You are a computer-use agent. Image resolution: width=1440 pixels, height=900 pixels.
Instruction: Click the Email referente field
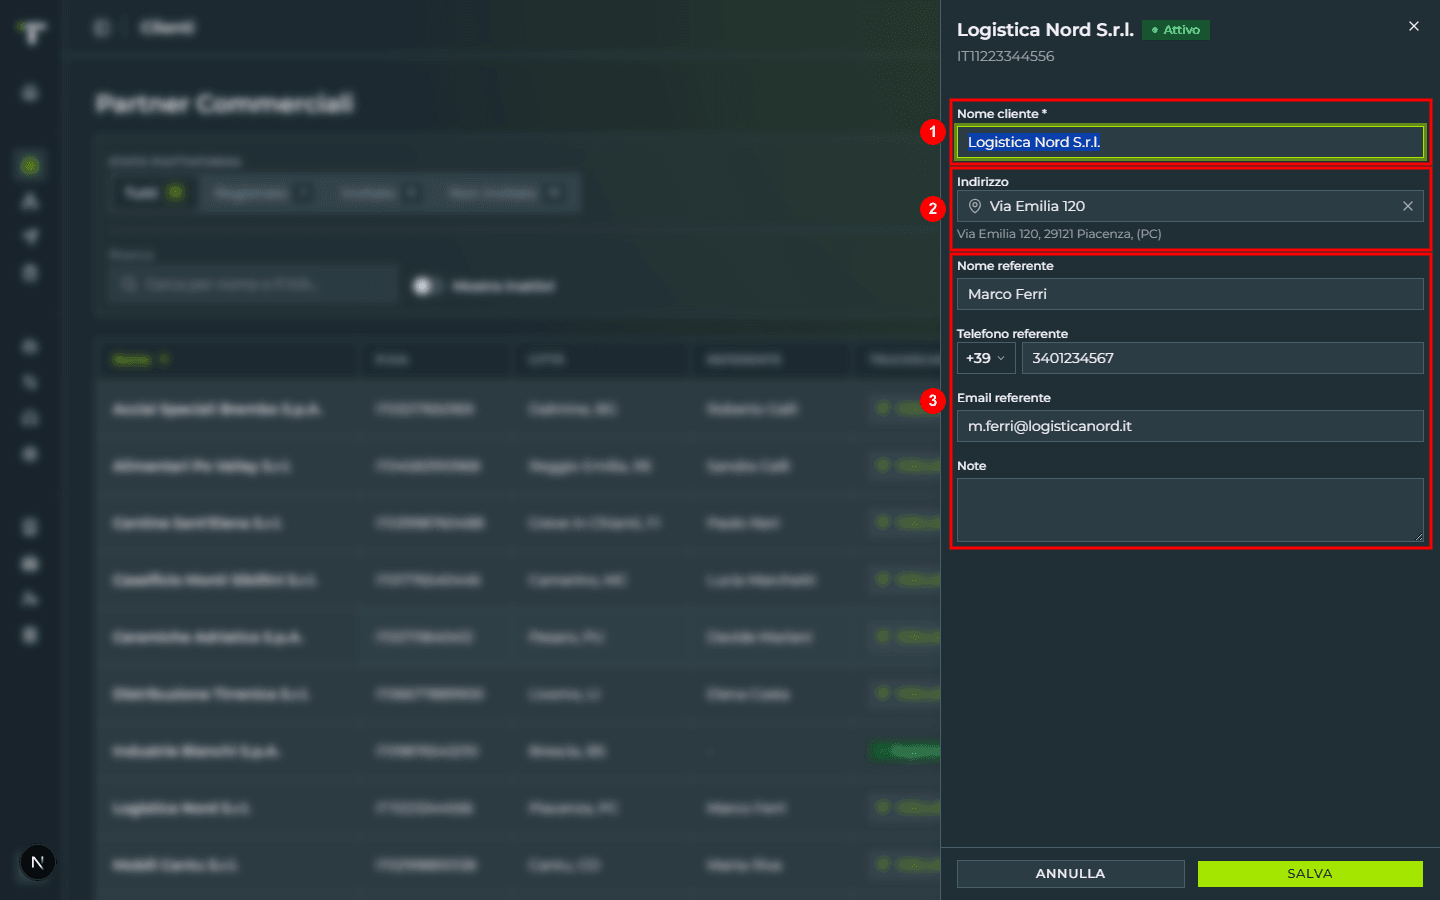[1190, 426]
